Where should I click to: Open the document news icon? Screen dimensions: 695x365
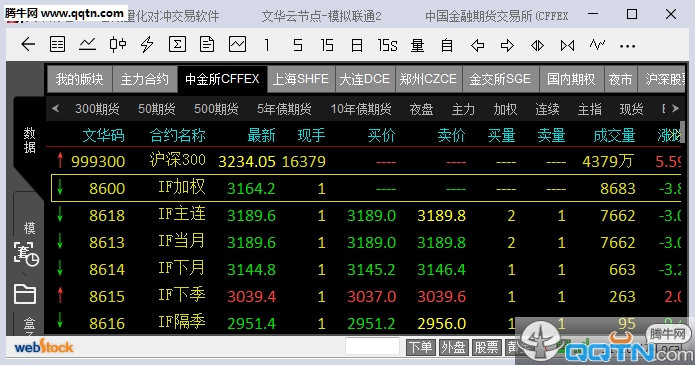coord(207,45)
